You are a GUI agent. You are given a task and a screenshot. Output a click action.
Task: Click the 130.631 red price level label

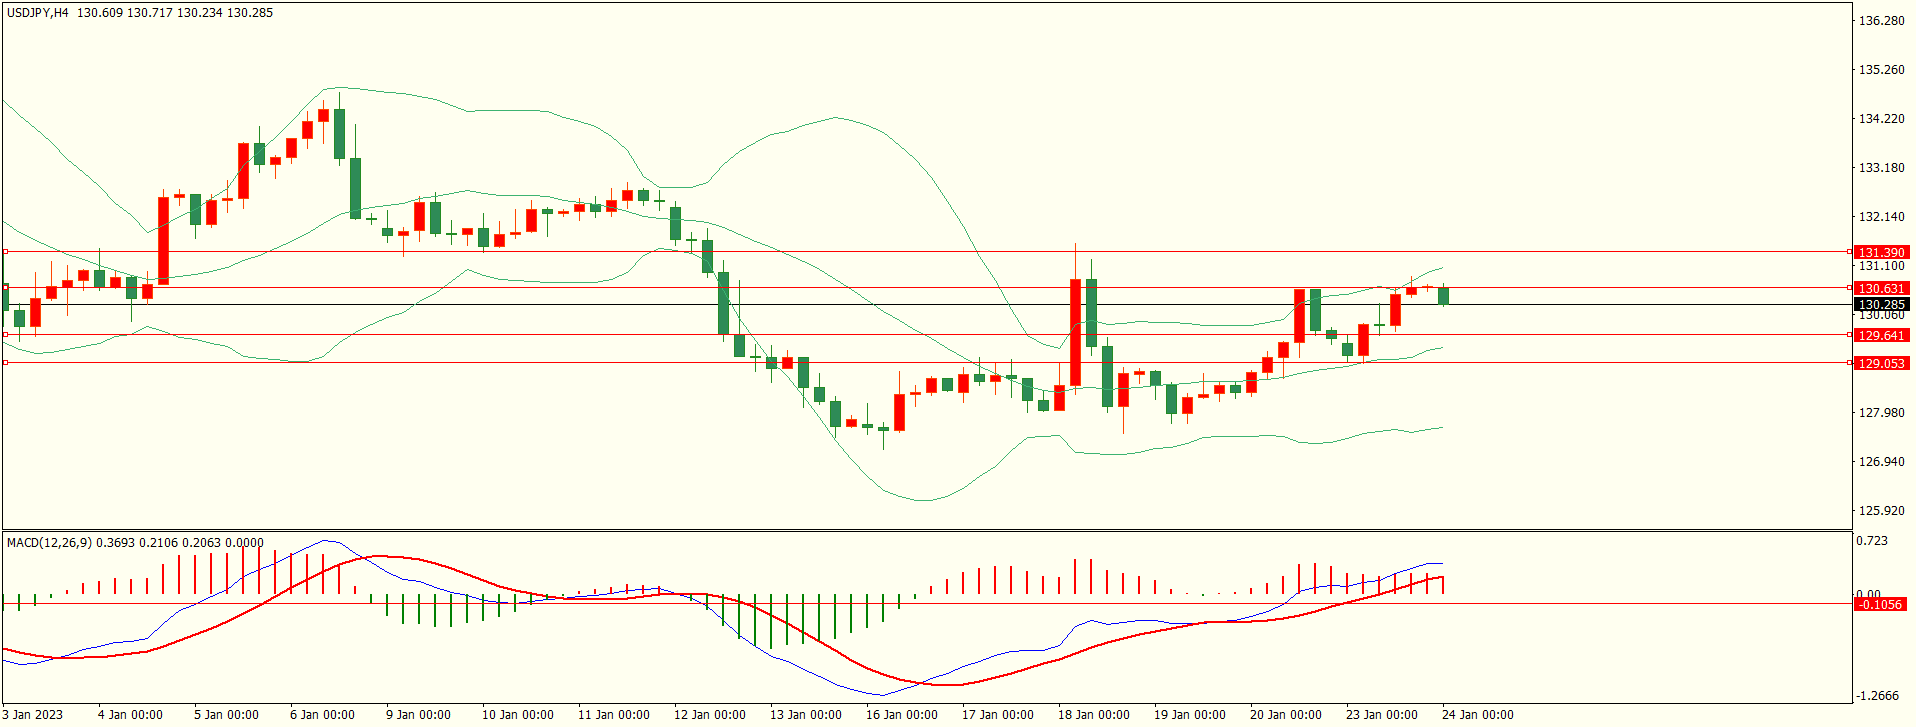click(x=1881, y=289)
